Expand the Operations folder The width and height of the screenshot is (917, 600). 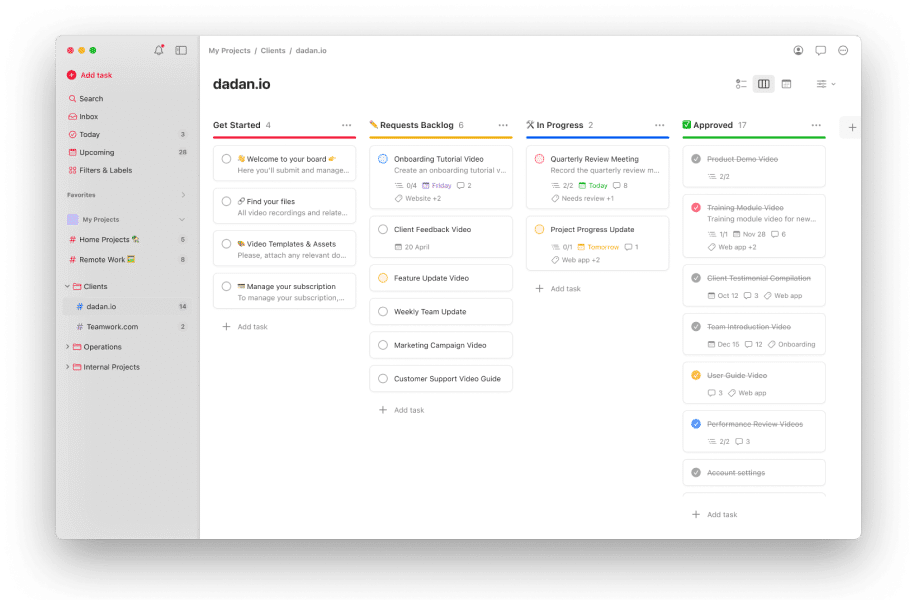click(67, 347)
